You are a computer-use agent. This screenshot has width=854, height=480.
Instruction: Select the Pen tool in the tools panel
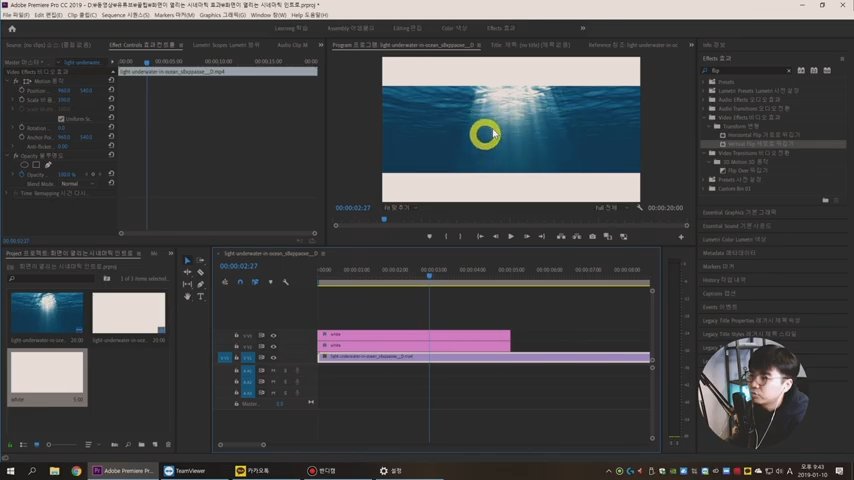coord(200,284)
